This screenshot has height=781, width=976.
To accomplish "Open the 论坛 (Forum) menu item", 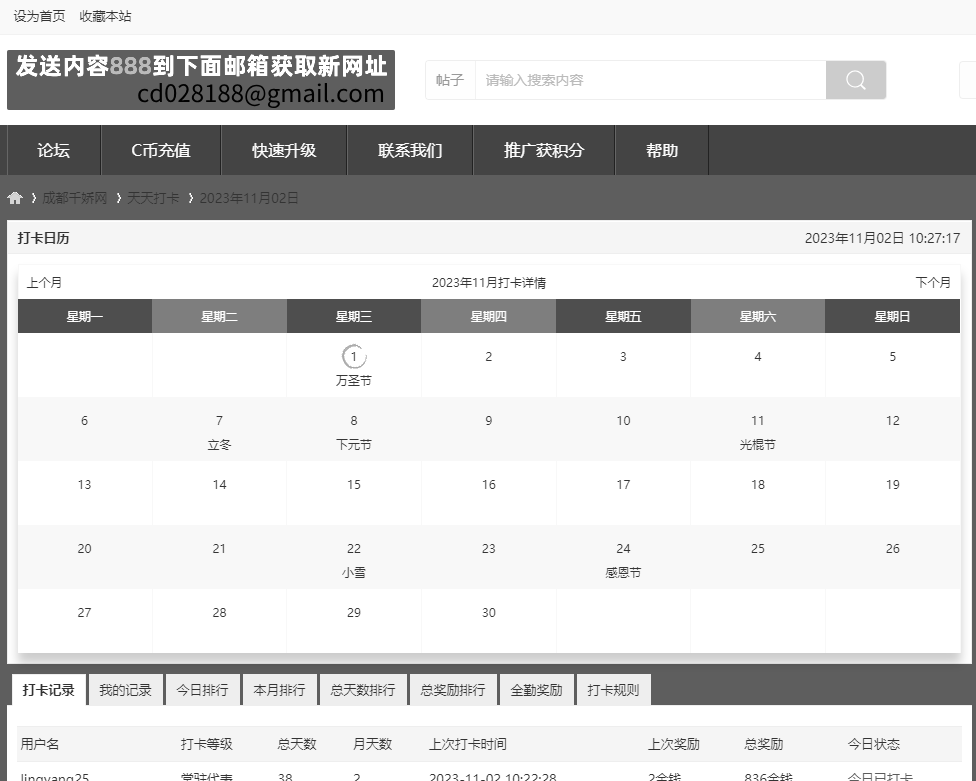I will [x=53, y=150].
